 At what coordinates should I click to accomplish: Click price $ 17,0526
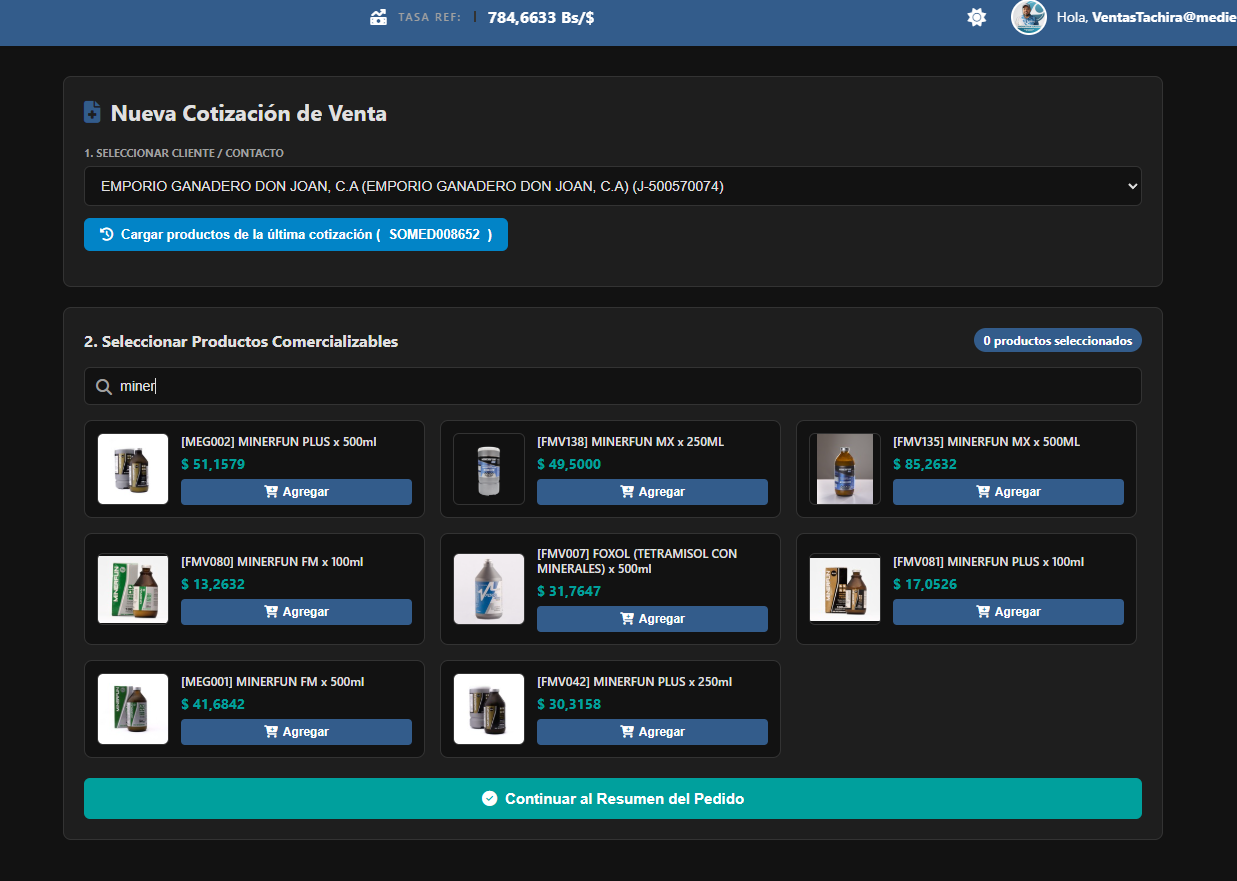925,584
